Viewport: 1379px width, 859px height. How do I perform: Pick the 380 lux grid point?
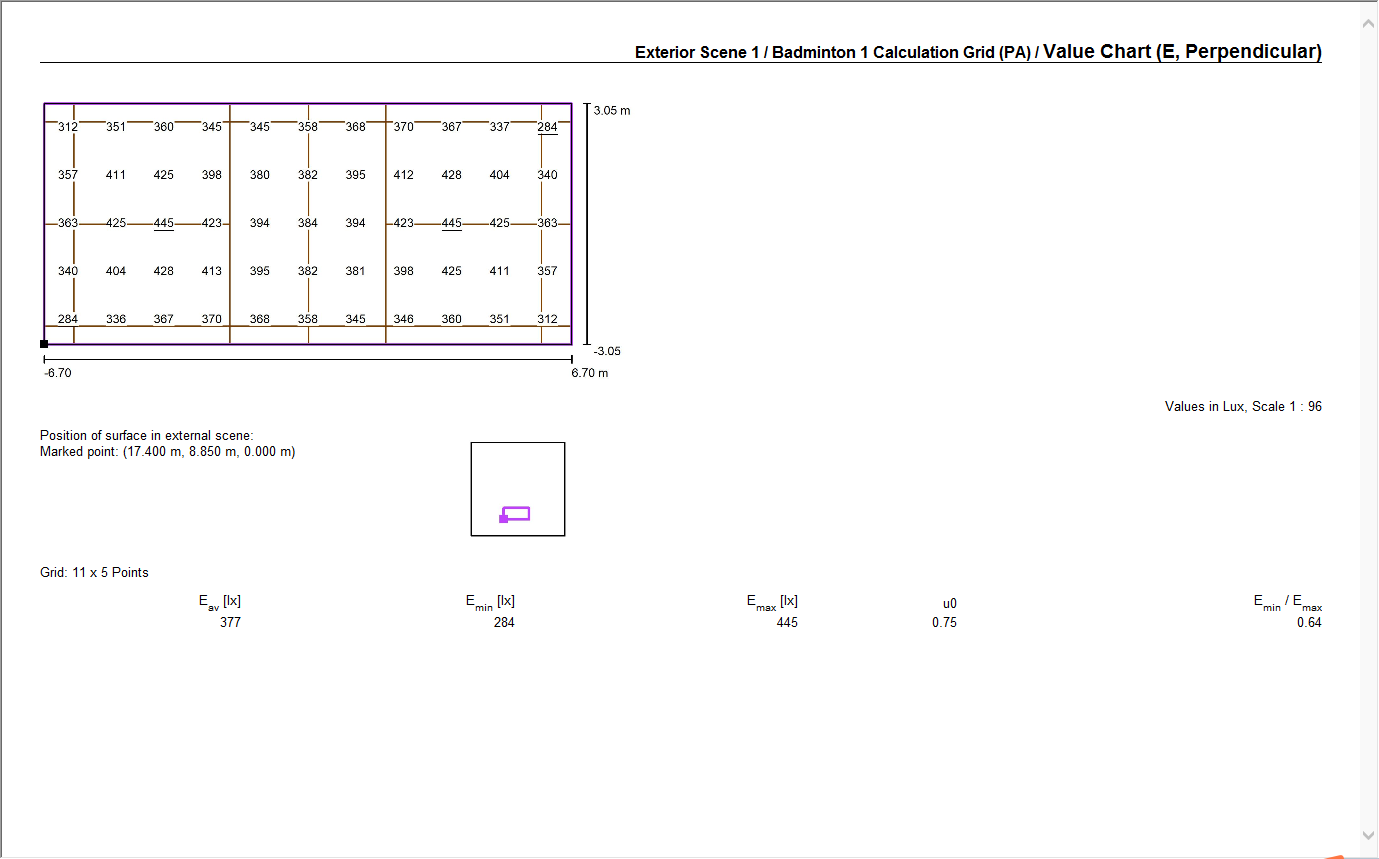(260, 175)
